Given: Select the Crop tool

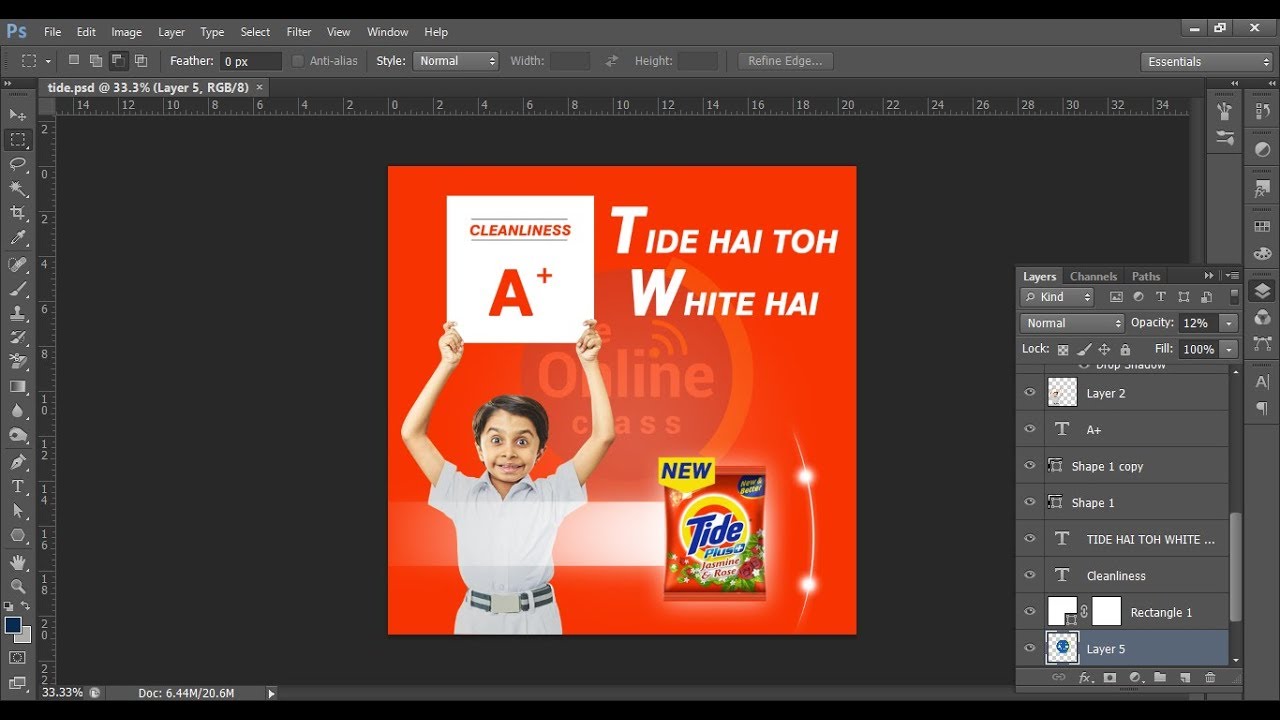Looking at the screenshot, I should click(18, 213).
